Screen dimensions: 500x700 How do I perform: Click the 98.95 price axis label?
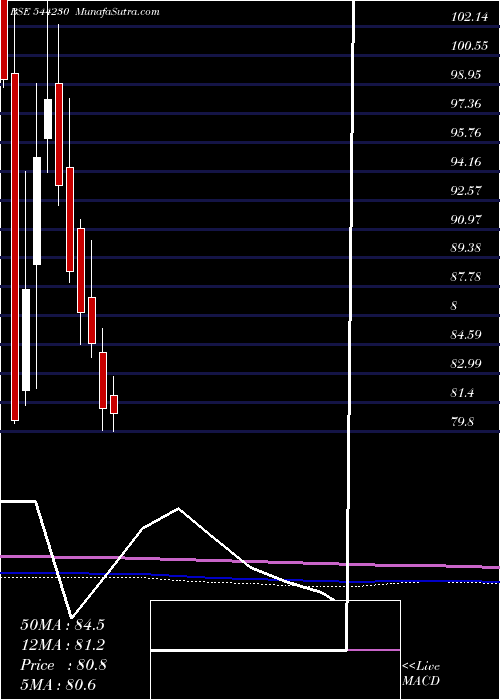pos(466,74)
